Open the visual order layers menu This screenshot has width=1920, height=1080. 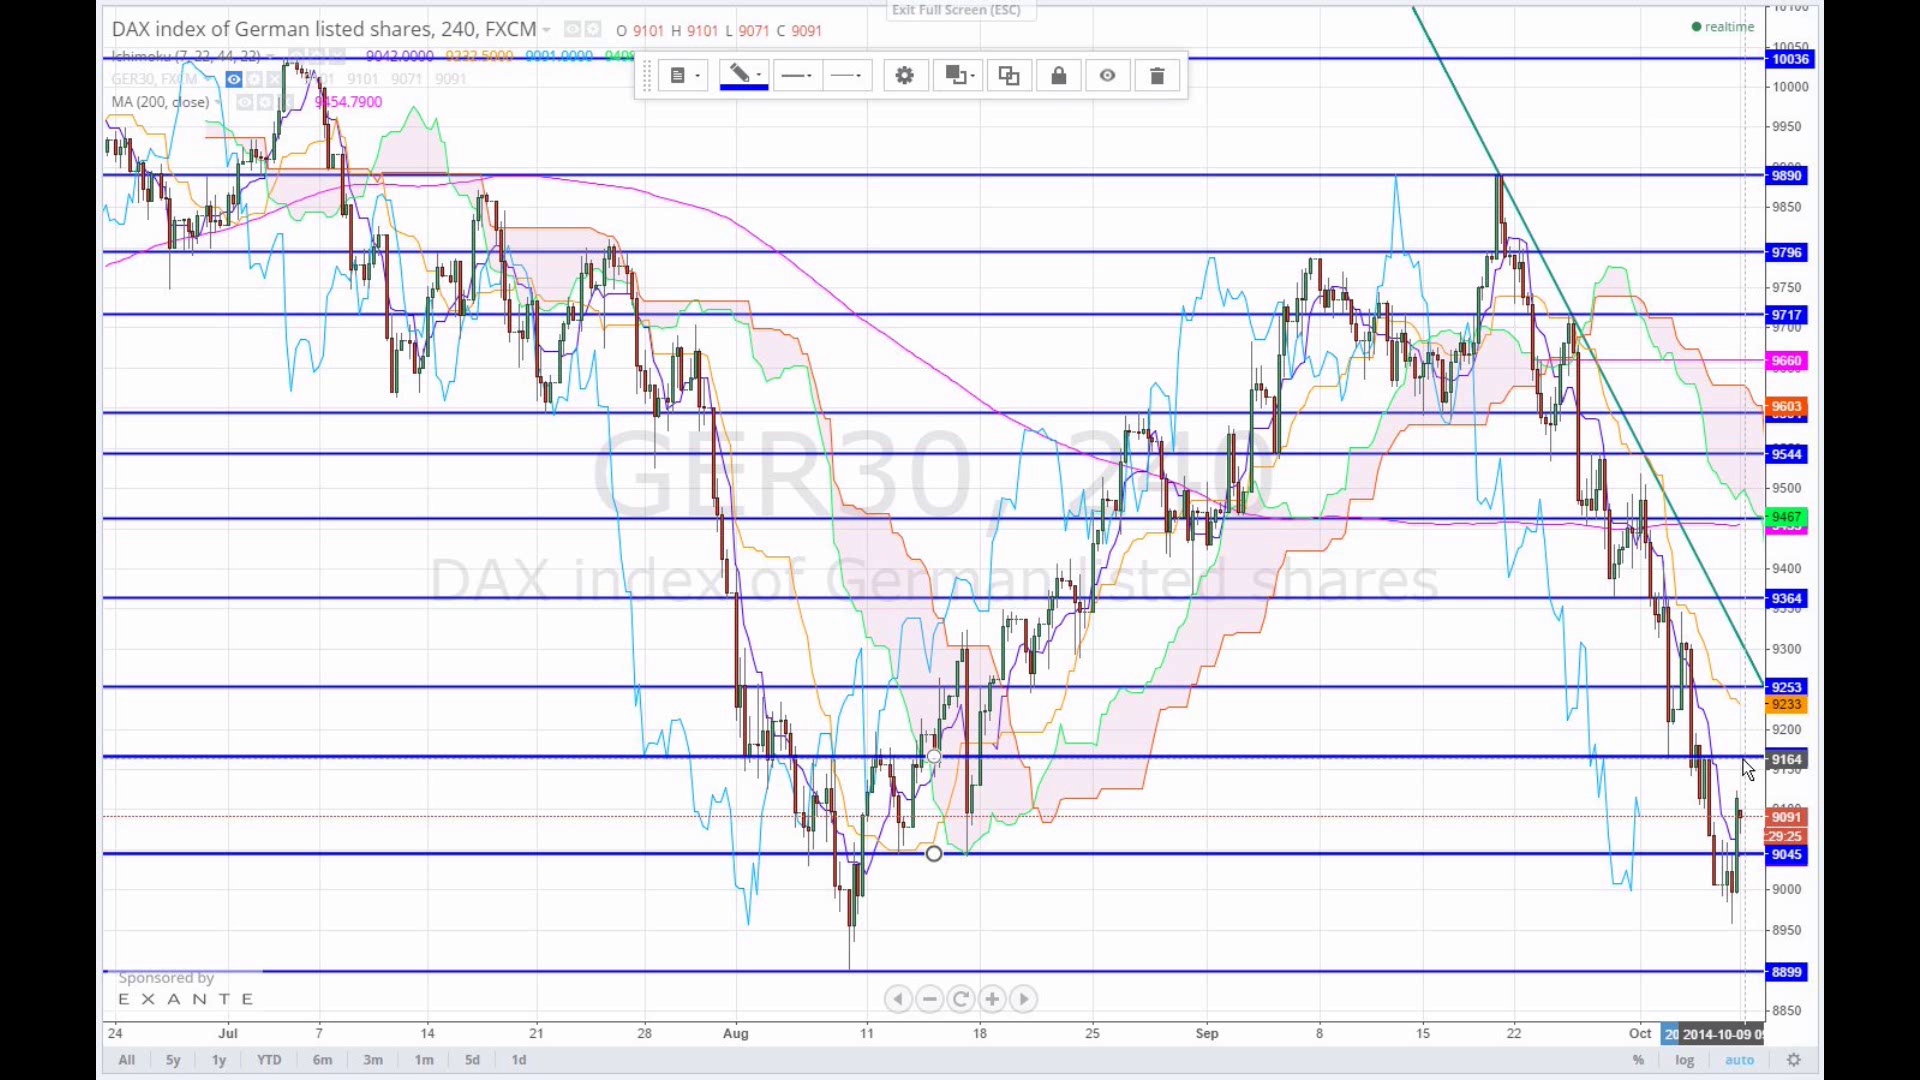point(959,76)
